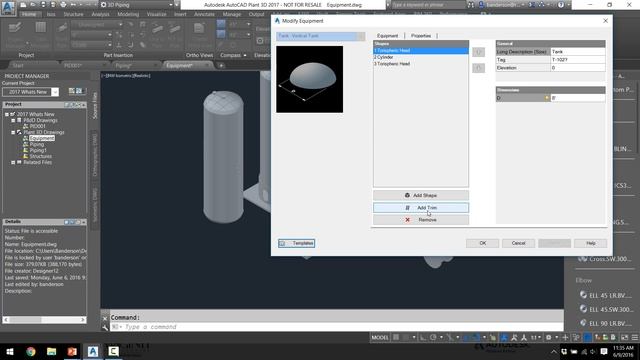The height and width of the screenshot is (360, 640).
Task: Toggle ortho mode in status bar
Action: click(x=423, y=338)
